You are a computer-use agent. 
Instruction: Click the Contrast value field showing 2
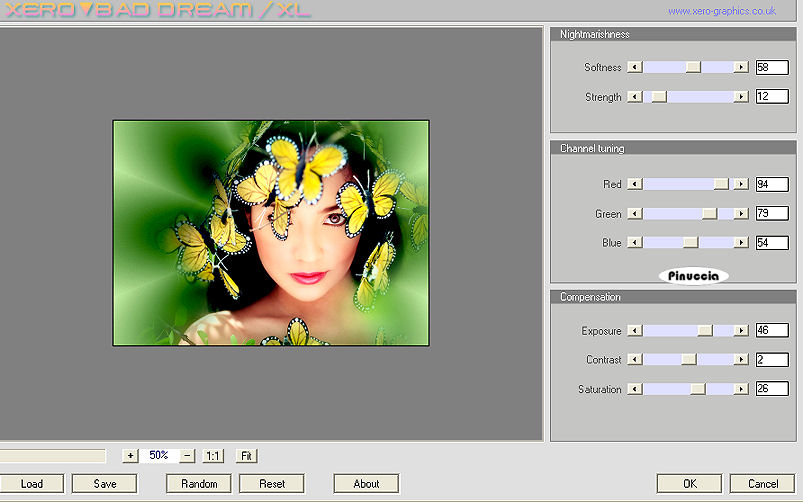click(x=772, y=360)
